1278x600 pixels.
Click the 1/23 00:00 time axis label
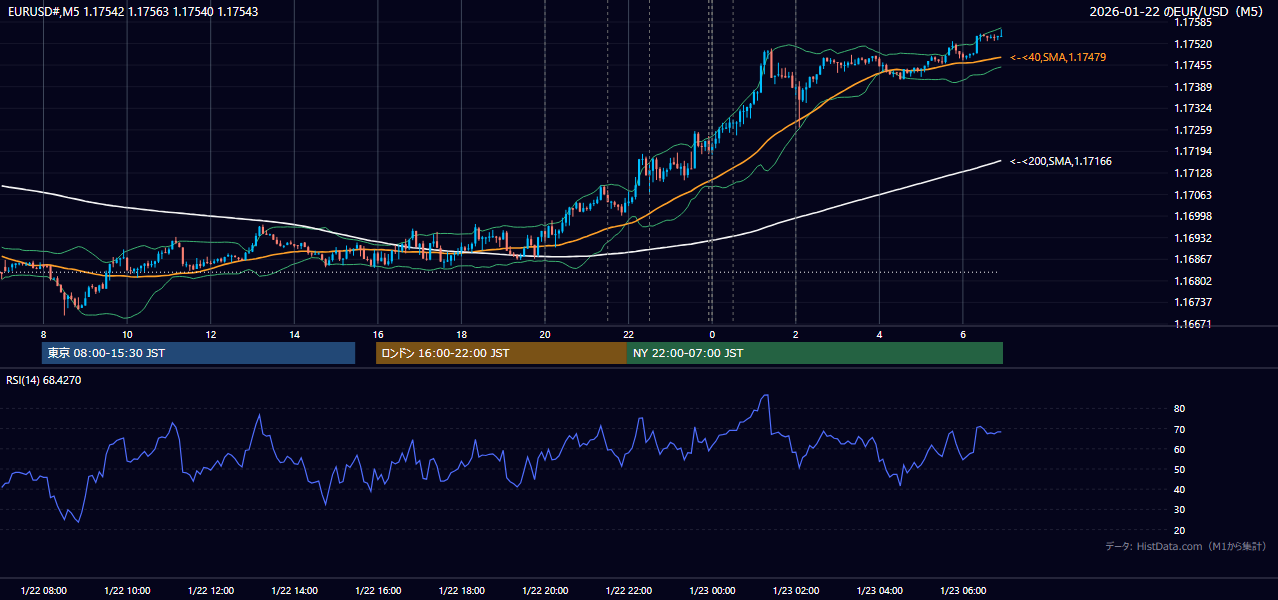tap(712, 590)
